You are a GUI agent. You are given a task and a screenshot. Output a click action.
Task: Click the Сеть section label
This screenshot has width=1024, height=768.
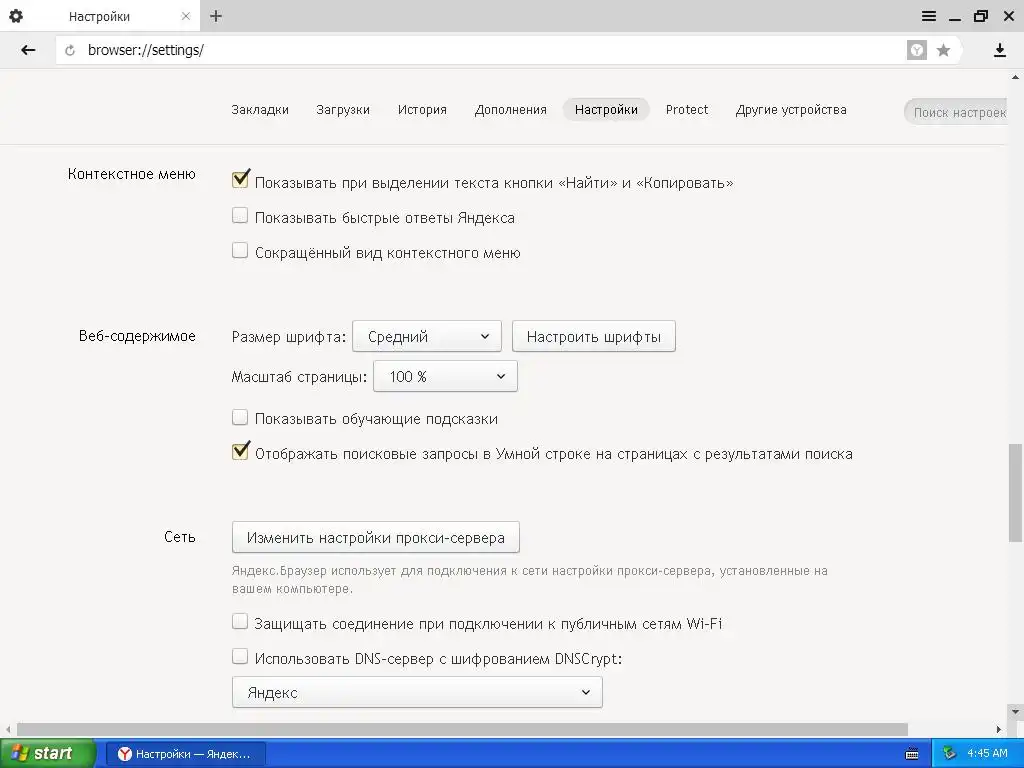pyautogui.click(x=180, y=537)
